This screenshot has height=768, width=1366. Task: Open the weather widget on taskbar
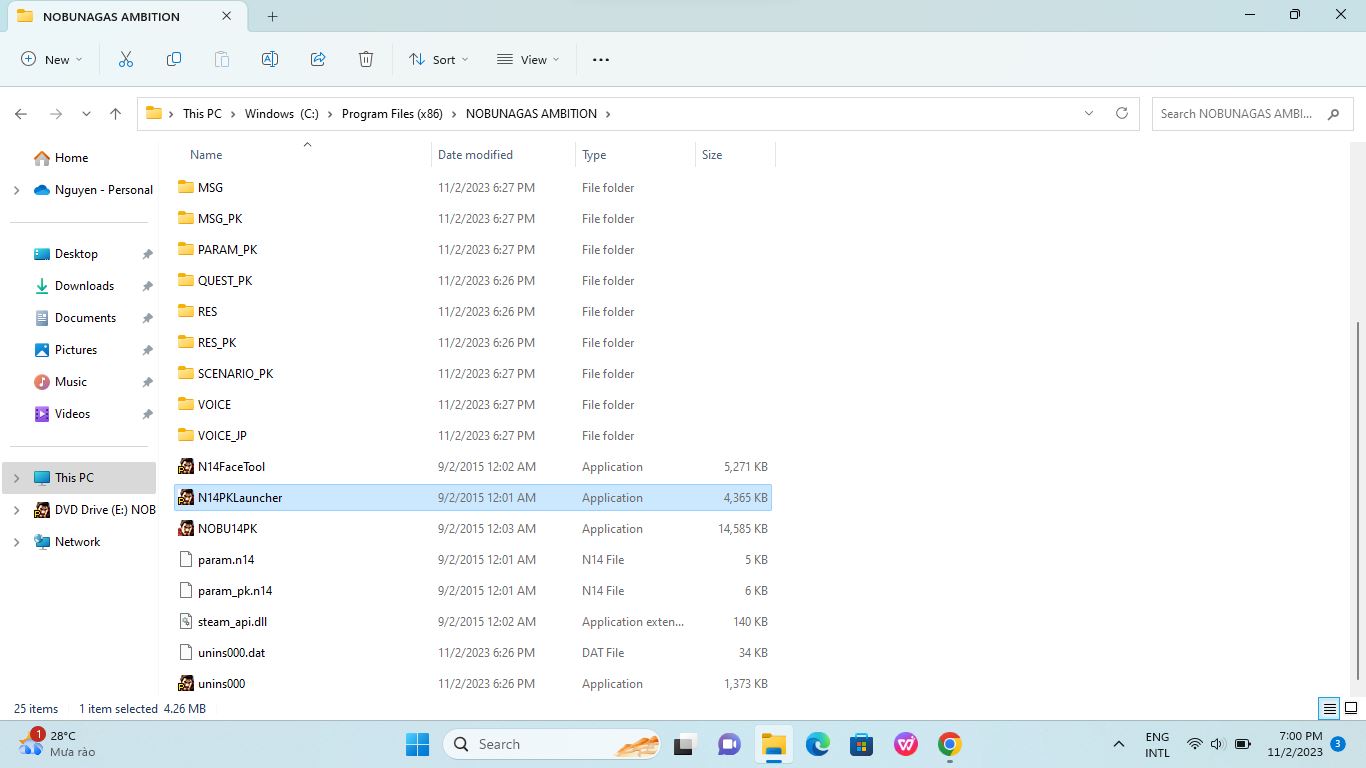tap(58, 743)
